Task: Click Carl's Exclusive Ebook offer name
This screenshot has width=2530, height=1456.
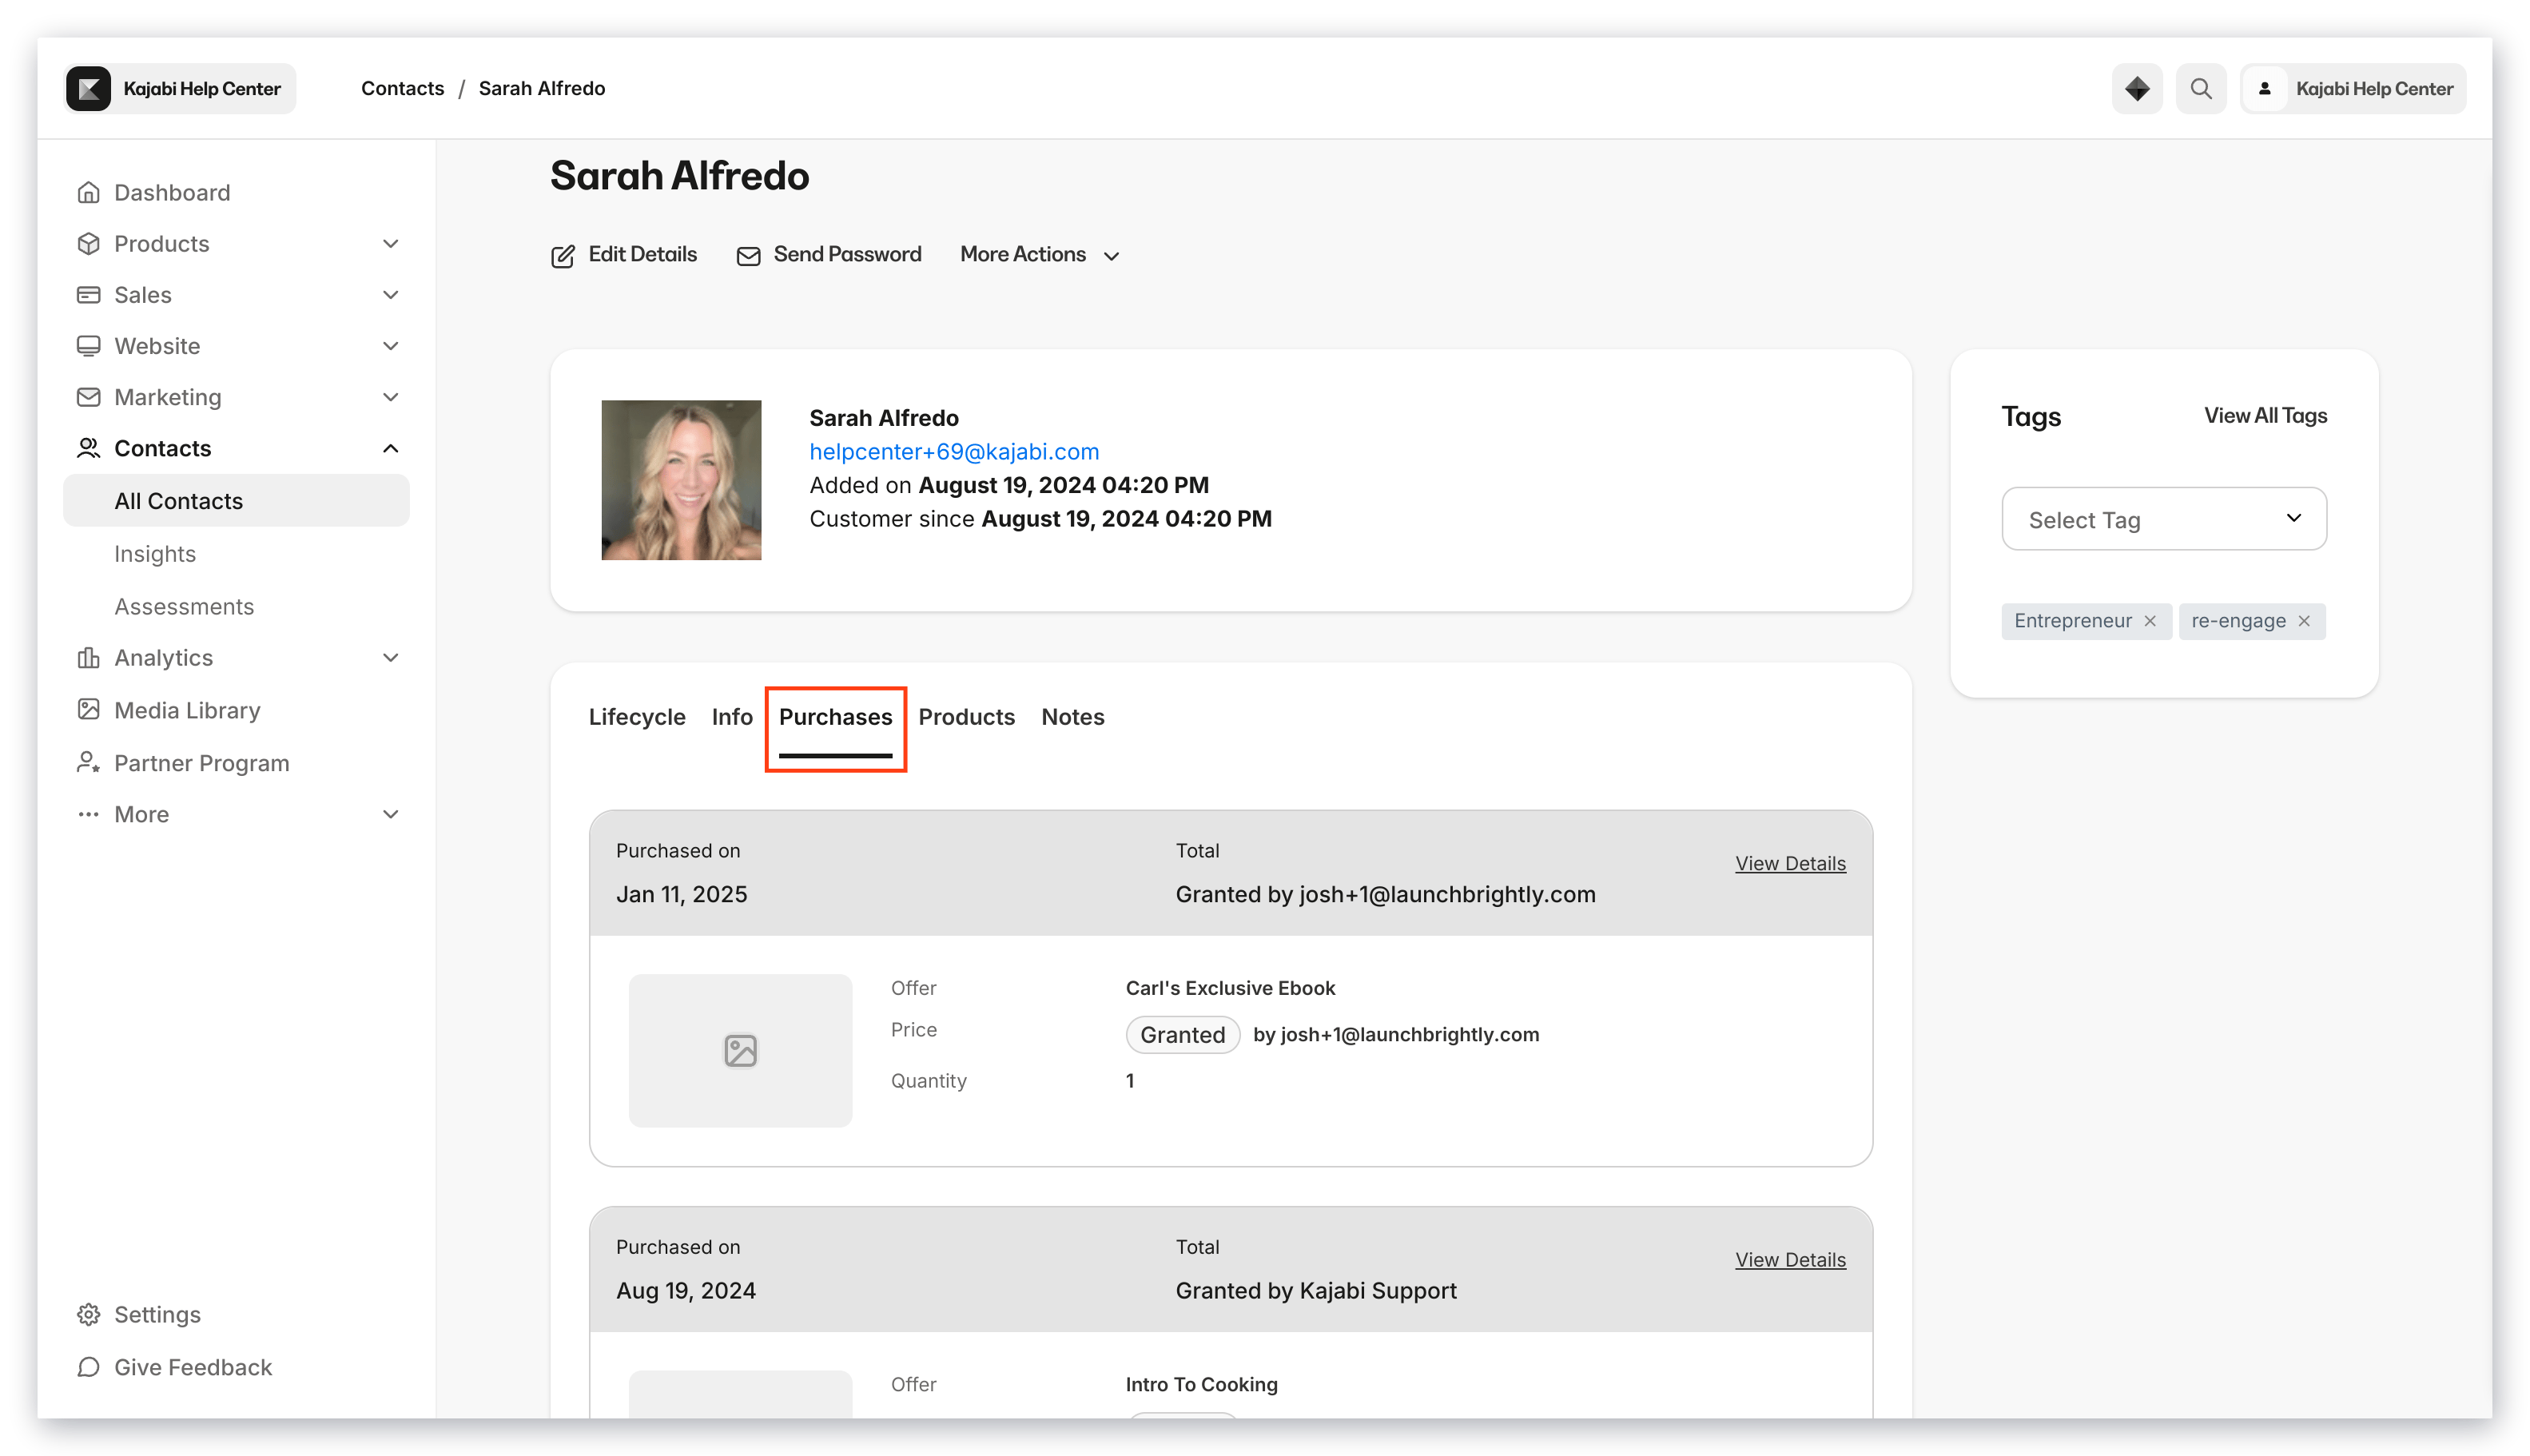Action: (x=1230, y=987)
